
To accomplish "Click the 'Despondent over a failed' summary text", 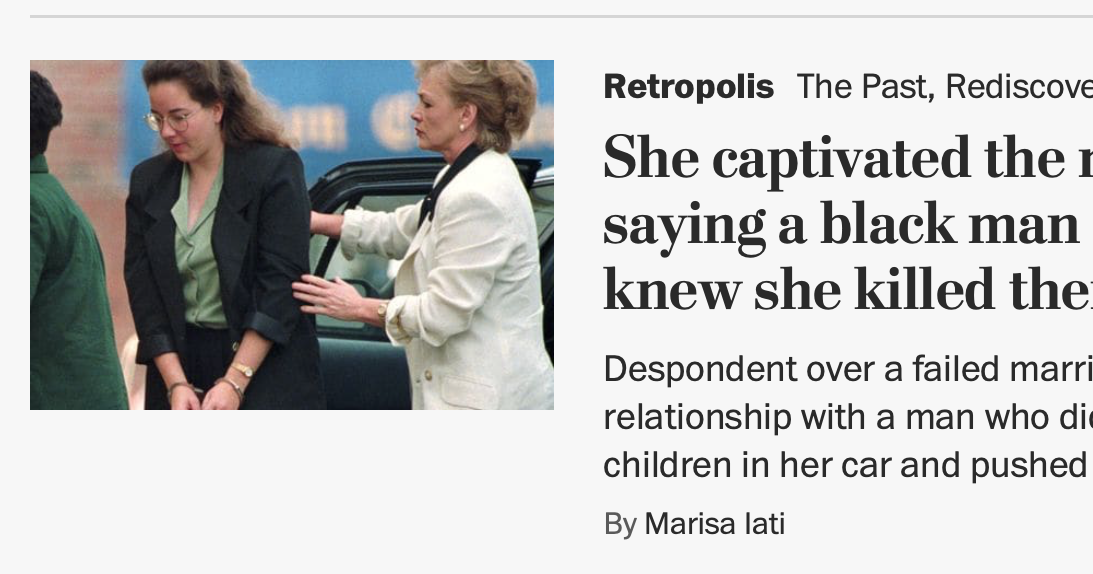I will (x=848, y=417).
